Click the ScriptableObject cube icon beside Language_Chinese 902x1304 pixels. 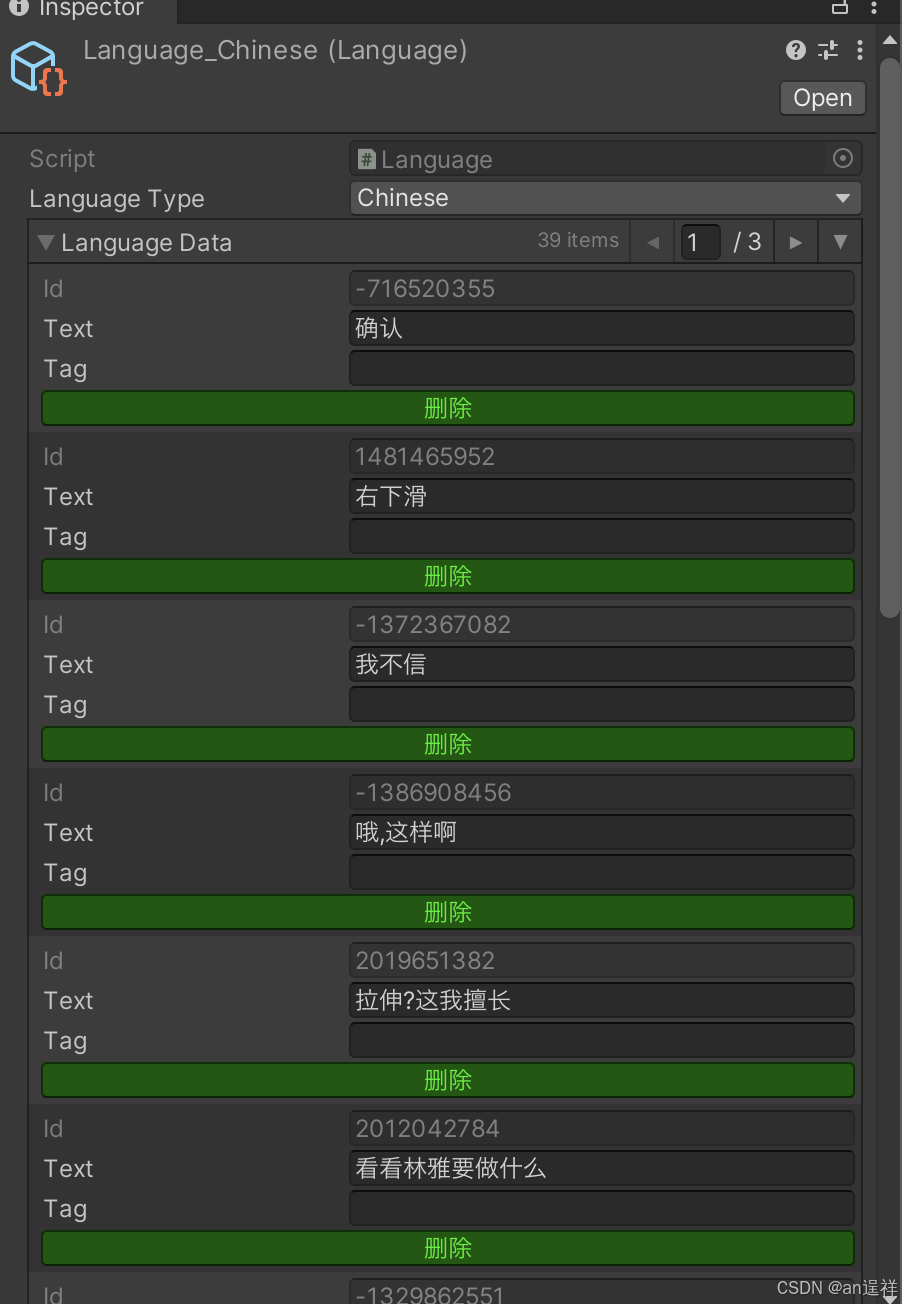pyautogui.click(x=37, y=70)
